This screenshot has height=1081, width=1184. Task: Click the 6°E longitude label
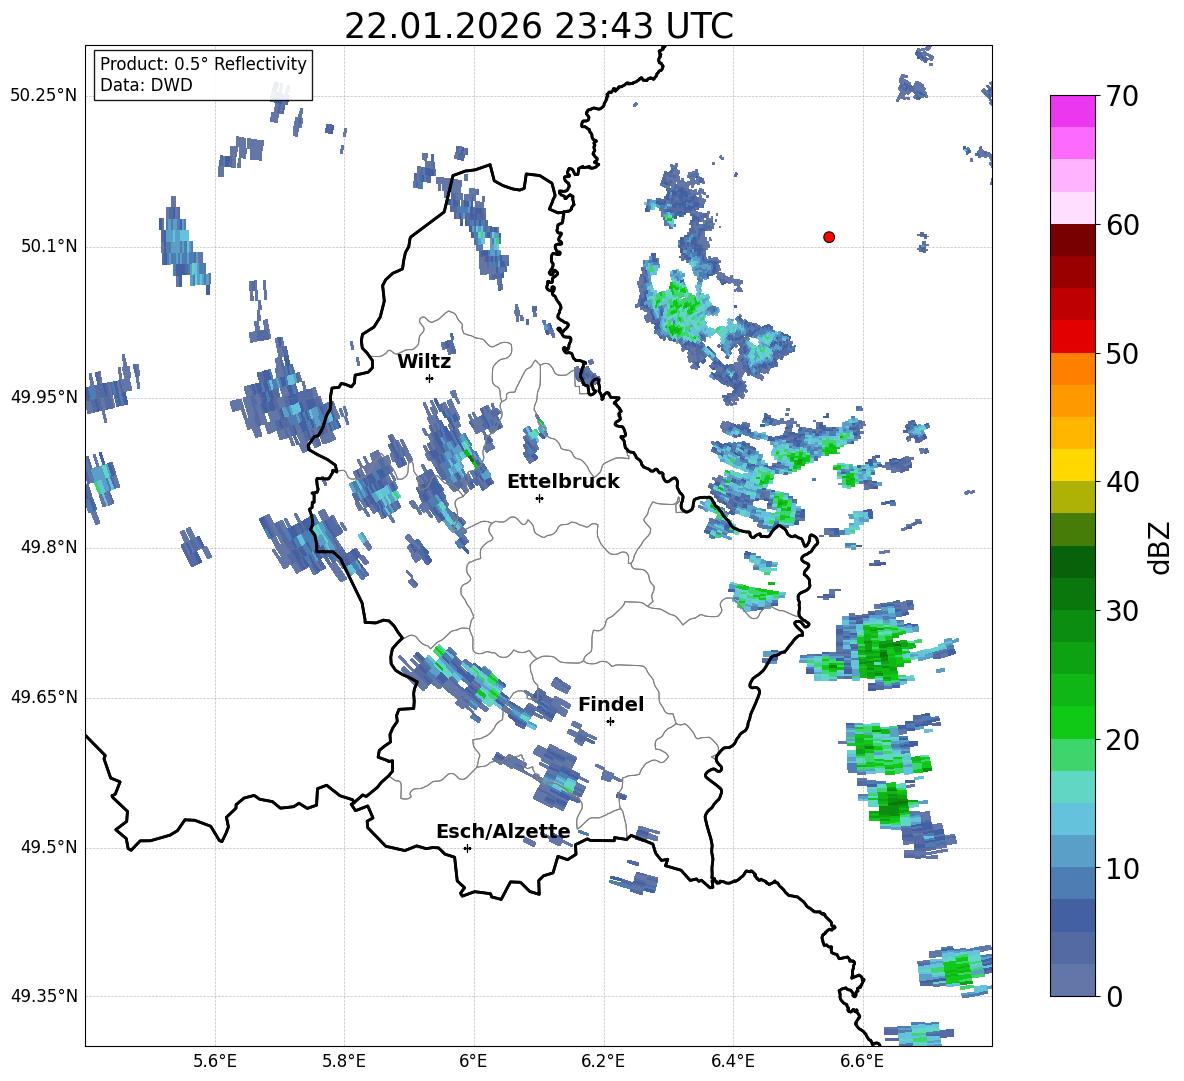click(473, 1061)
